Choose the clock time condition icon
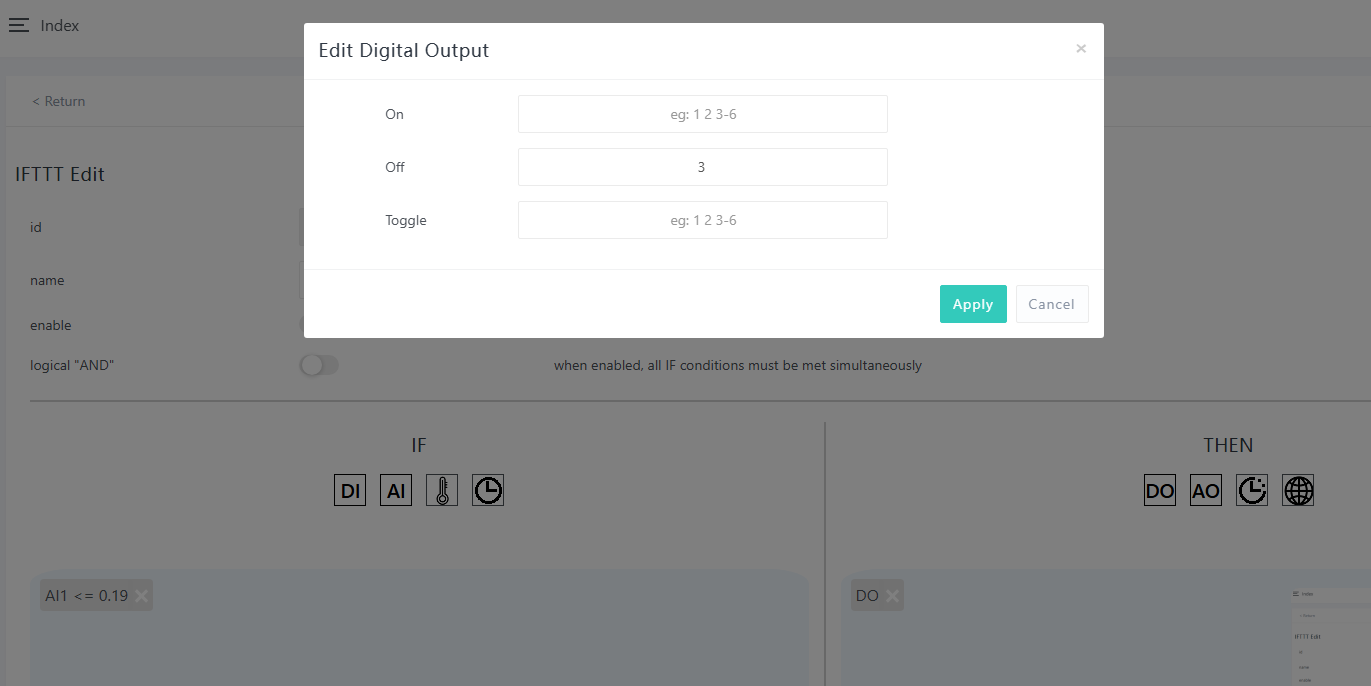 (x=488, y=490)
